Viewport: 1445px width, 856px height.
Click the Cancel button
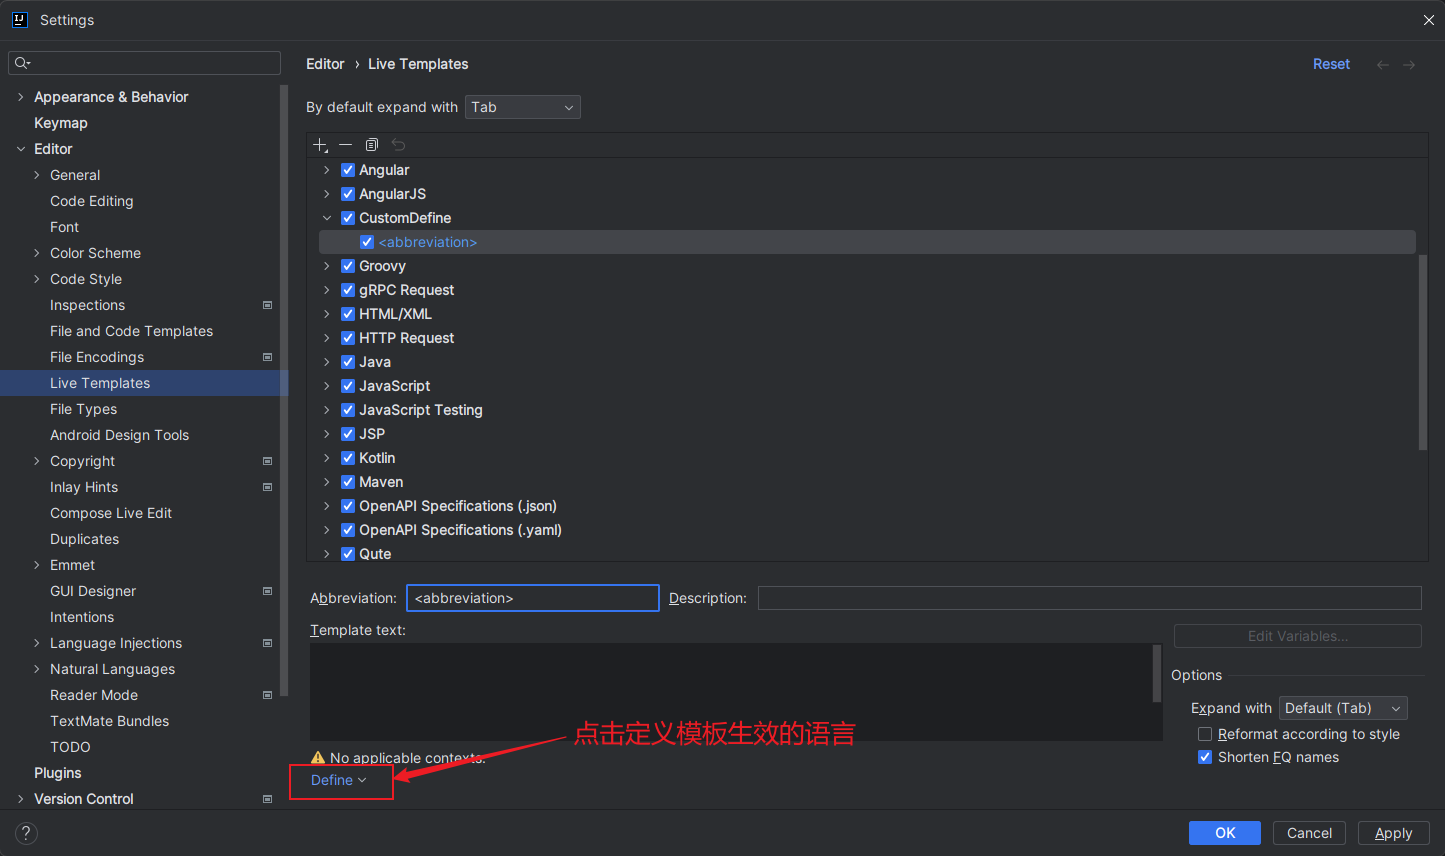(1309, 833)
